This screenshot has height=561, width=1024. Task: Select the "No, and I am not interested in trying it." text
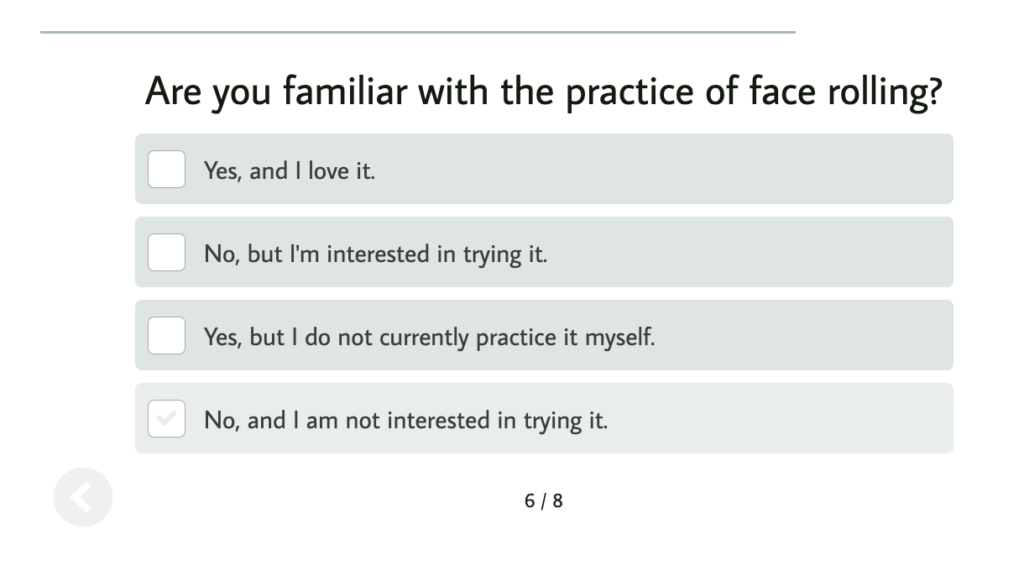click(x=406, y=421)
